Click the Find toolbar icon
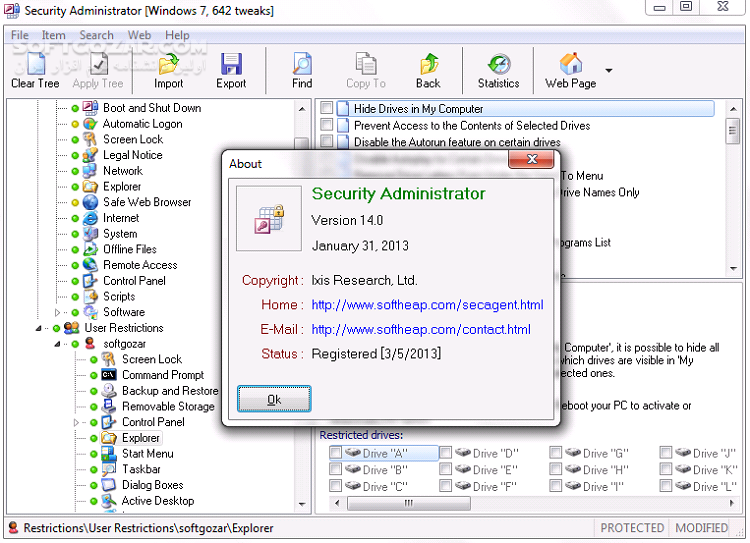The width and height of the screenshot is (750, 543). click(302, 64)
